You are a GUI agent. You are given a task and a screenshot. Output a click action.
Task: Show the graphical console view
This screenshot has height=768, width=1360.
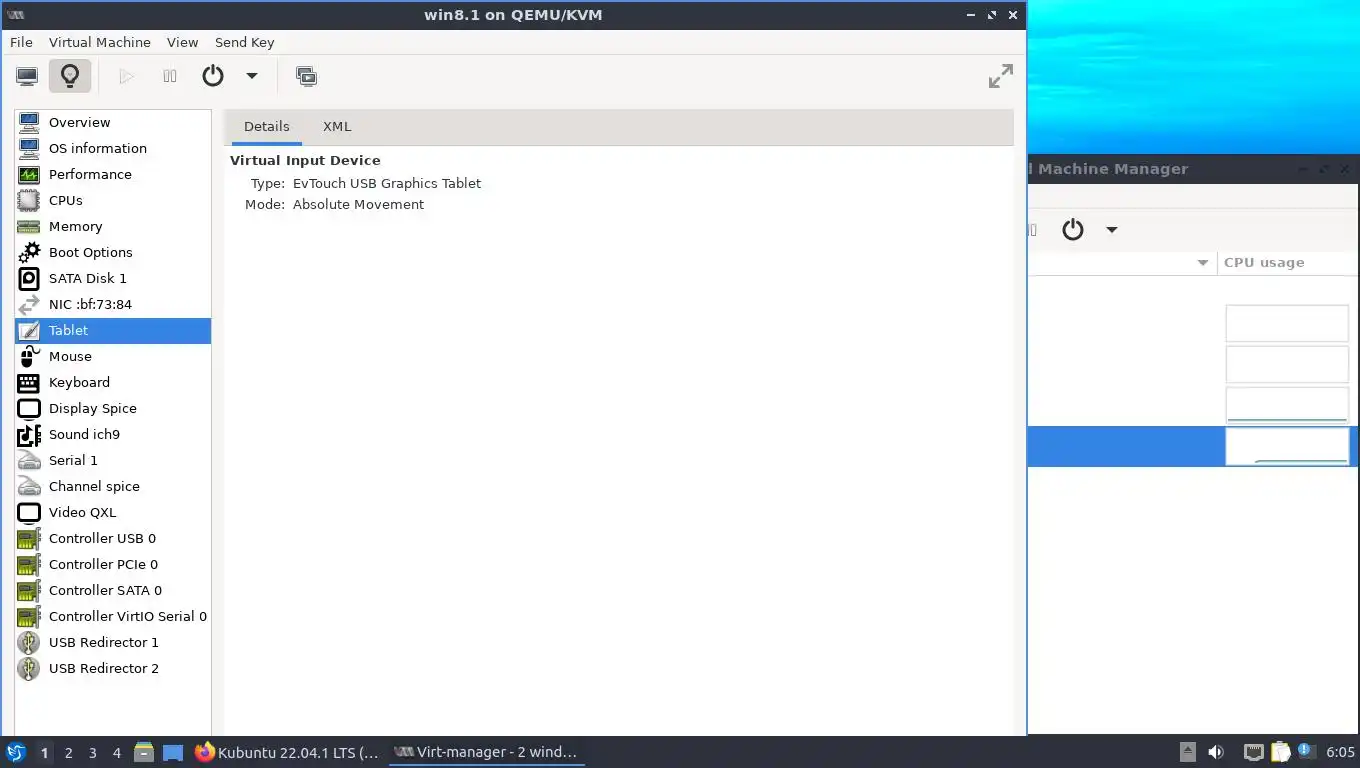27,76
